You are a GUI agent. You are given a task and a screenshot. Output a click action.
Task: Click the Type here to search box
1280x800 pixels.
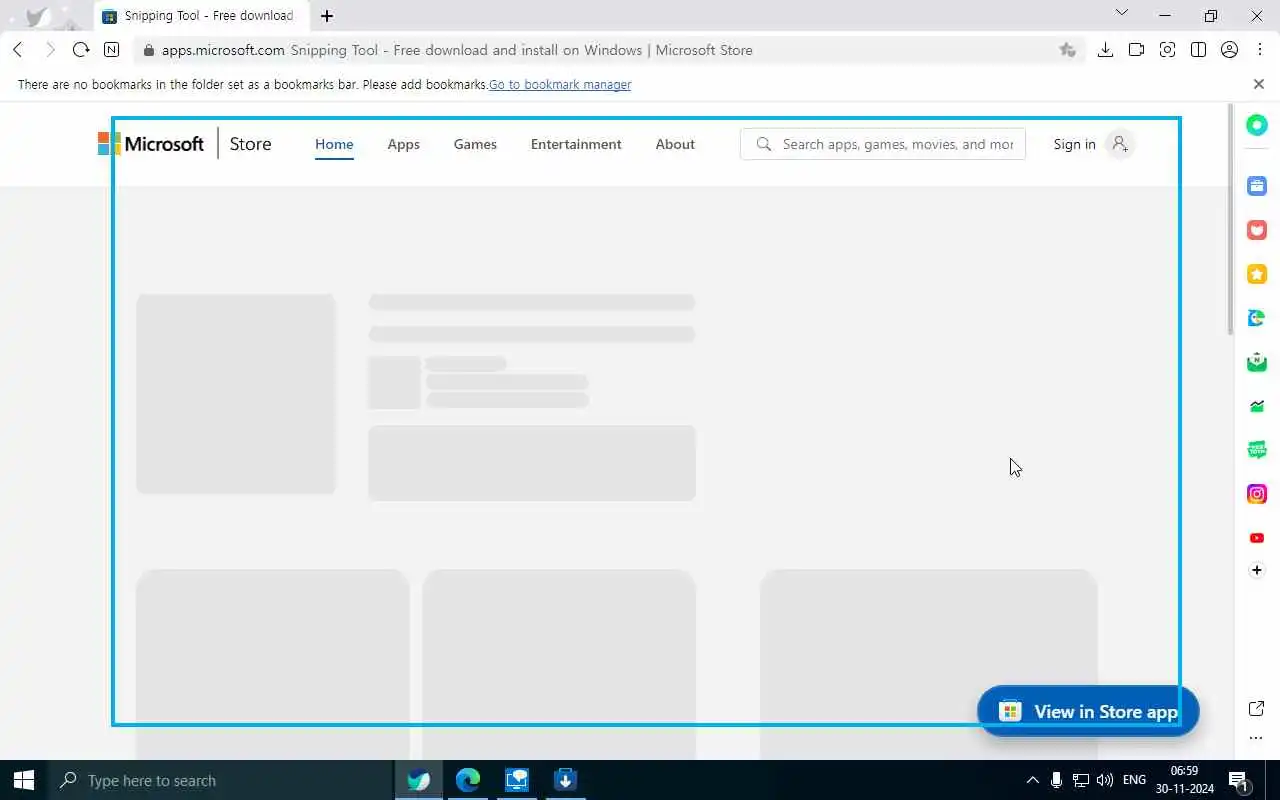point(221,780)
